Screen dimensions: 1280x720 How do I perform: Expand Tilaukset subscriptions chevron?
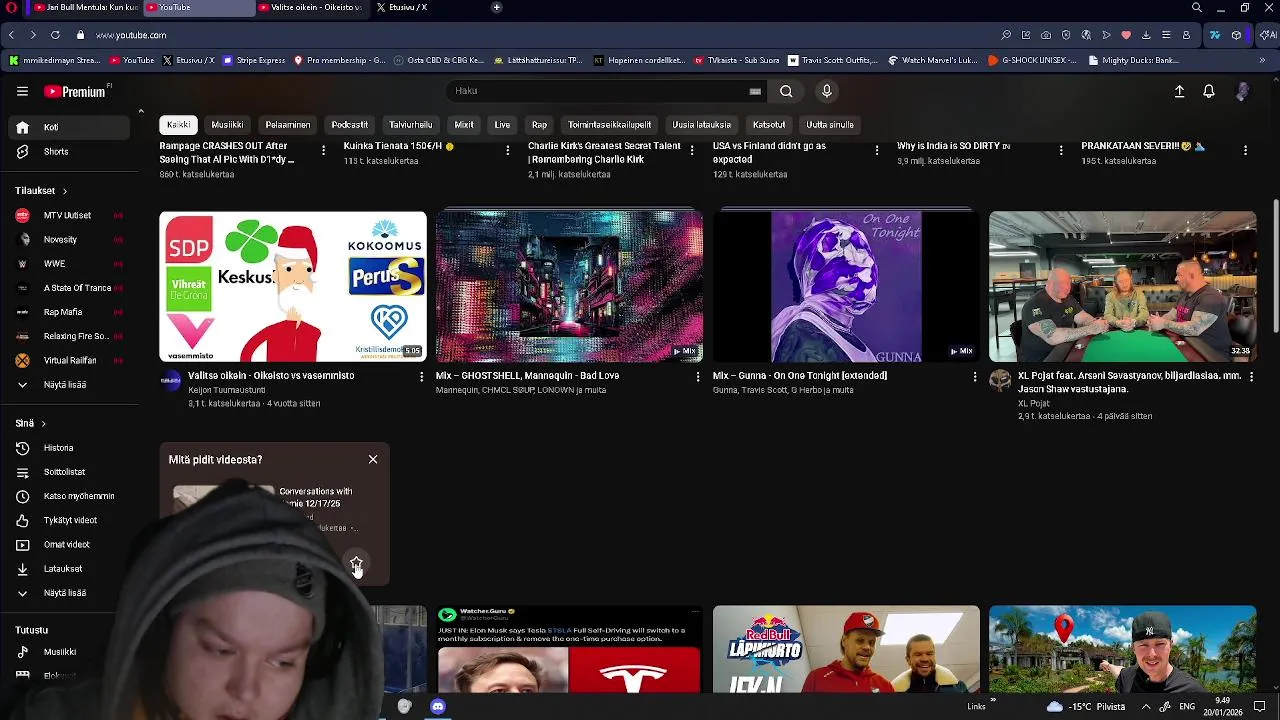[65, 191]
